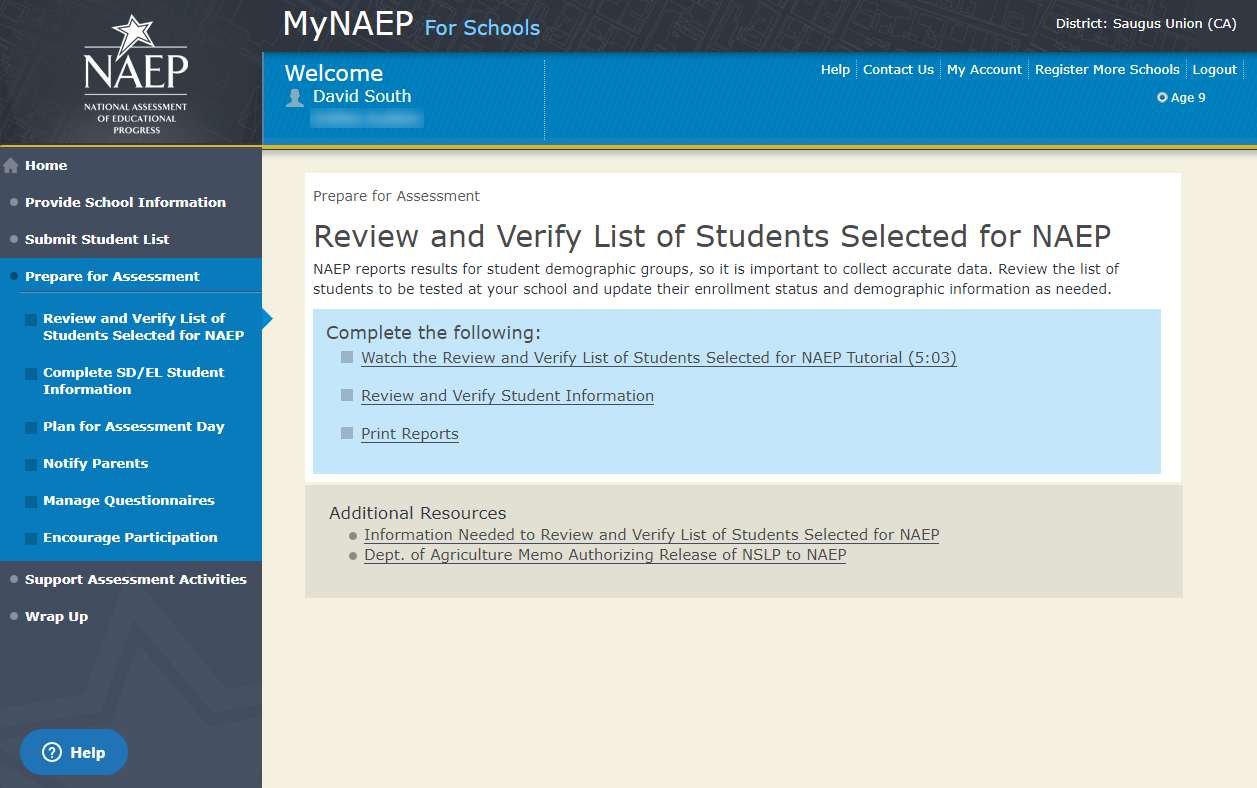The height and width of the screenshot is (788, 1257).
Task: Open Complete SD/EL Student Information
Action: click(133, 381)
